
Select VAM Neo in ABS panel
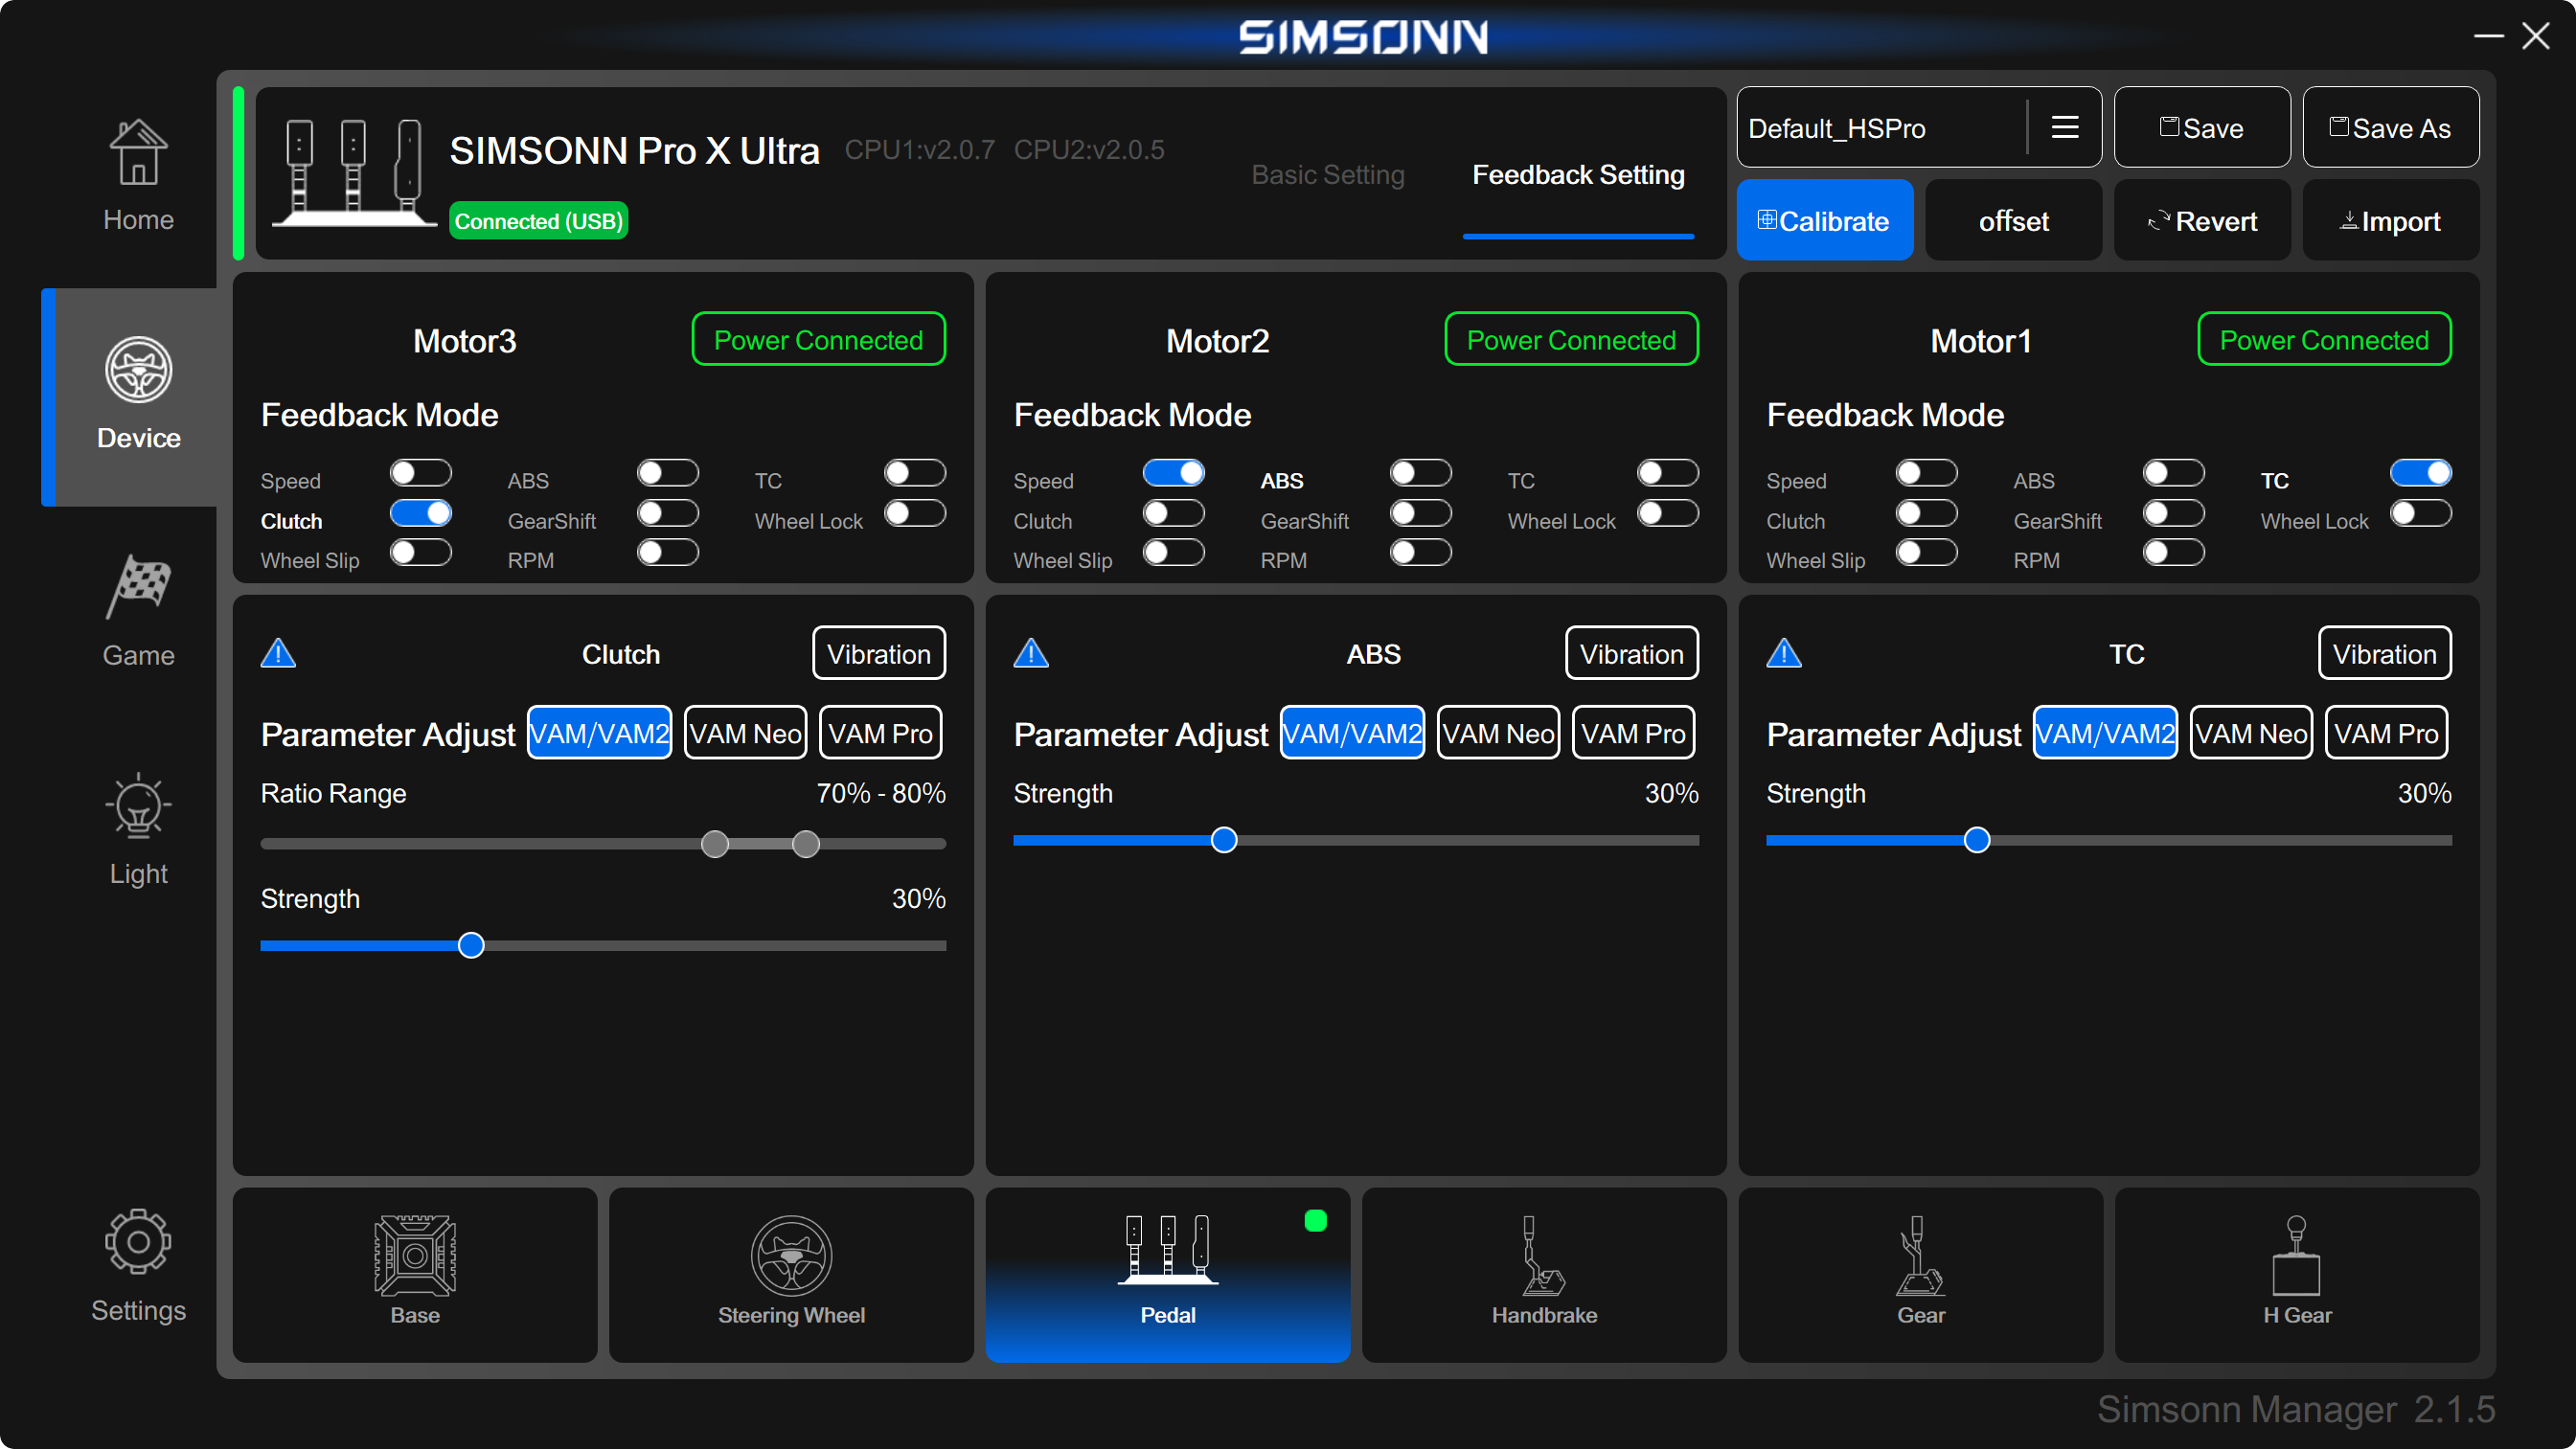(x=1498, y=733)
